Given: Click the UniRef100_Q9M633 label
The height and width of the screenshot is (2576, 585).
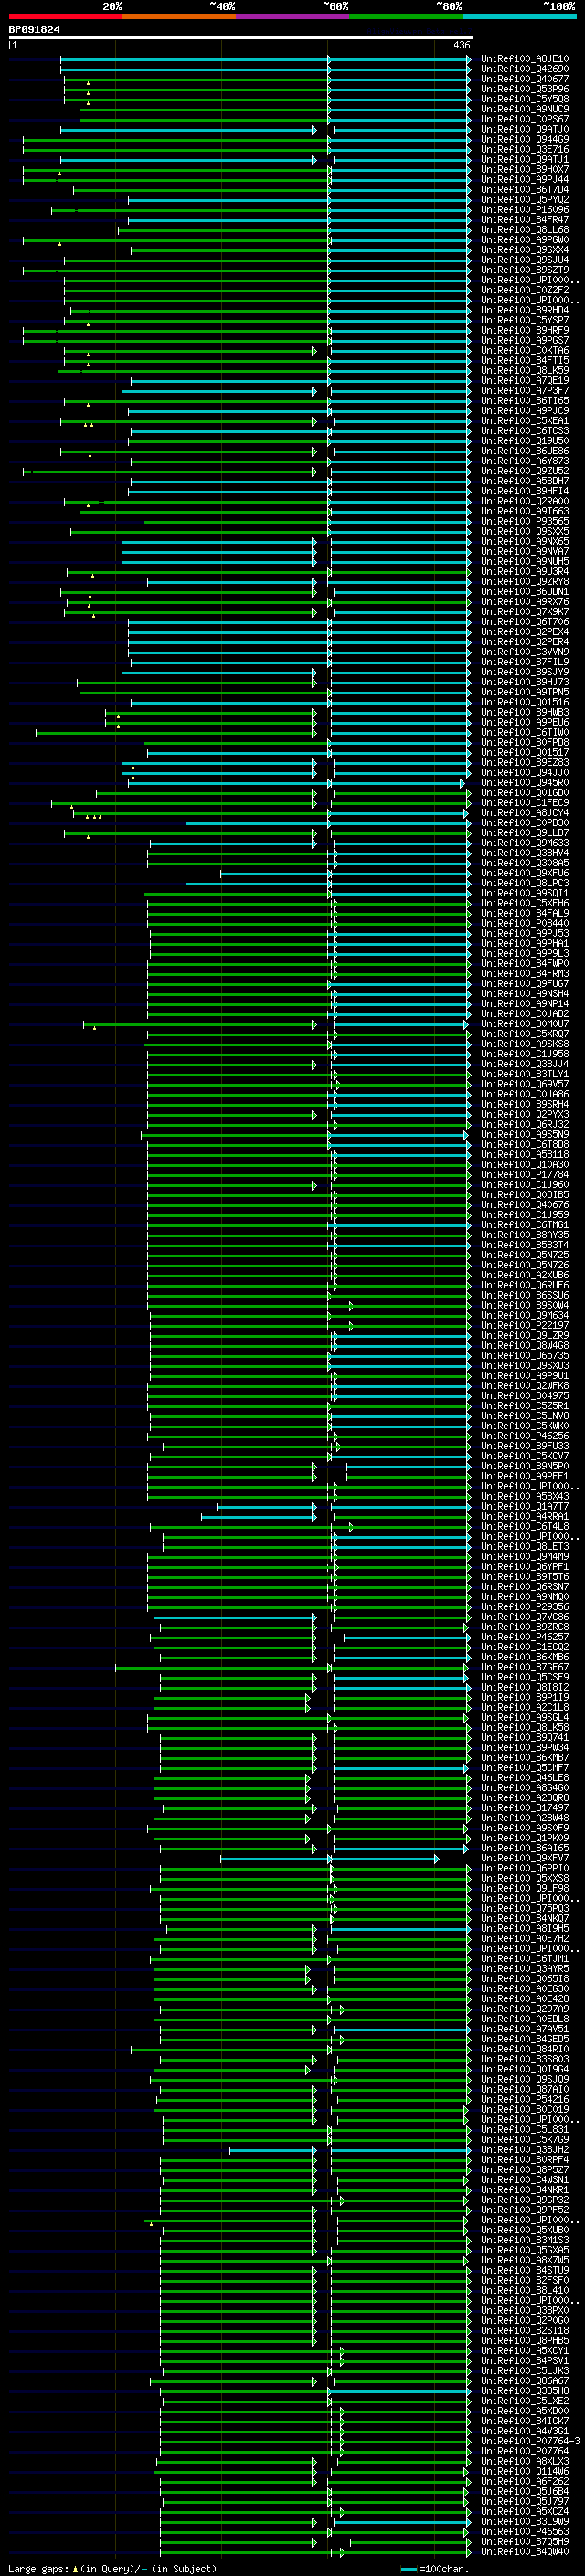Looking at the screenshot, I should click(525, 843).
